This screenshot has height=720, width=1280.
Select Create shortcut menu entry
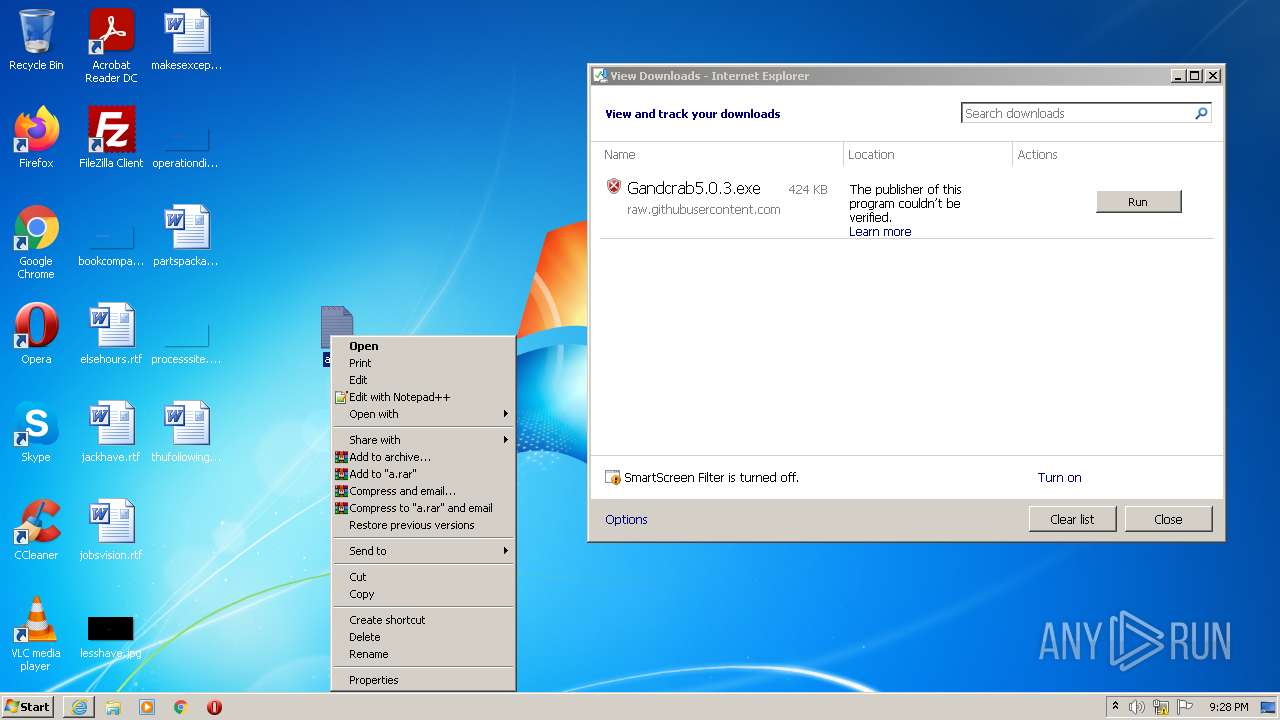[423, 620]
